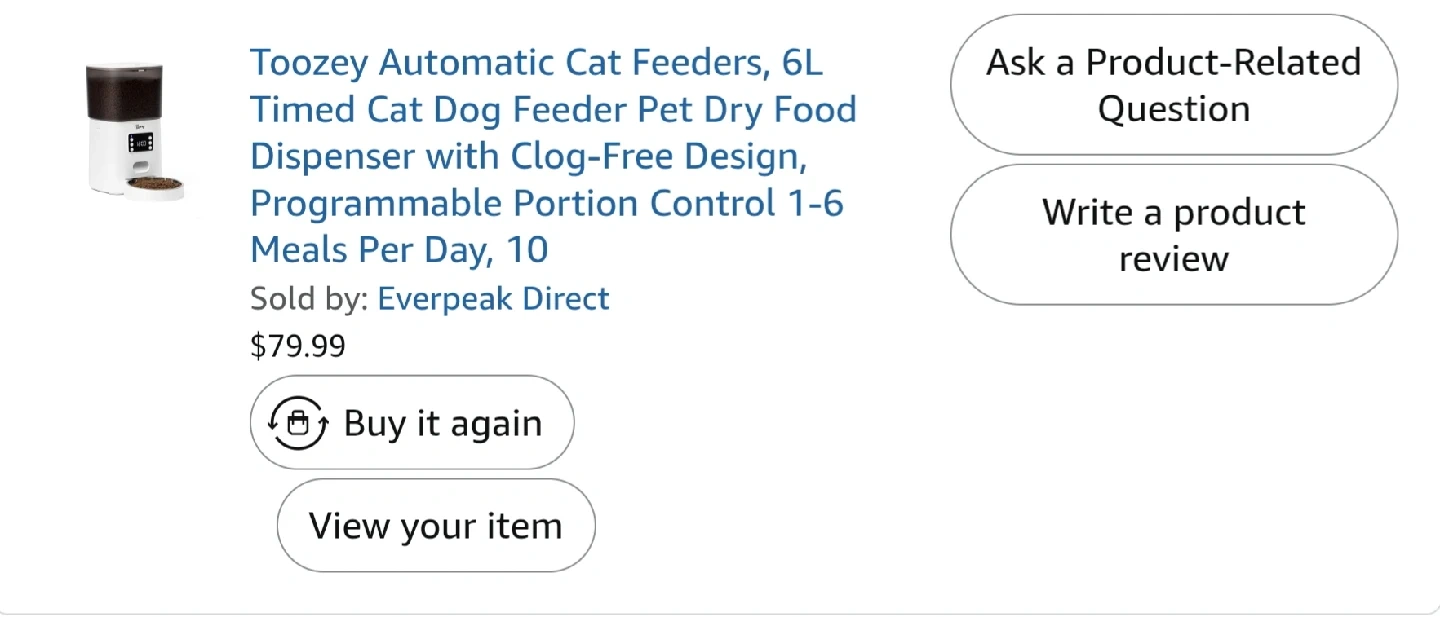Write a product review
This screenshot has height=617, width=1440.
coord(1173,235)
